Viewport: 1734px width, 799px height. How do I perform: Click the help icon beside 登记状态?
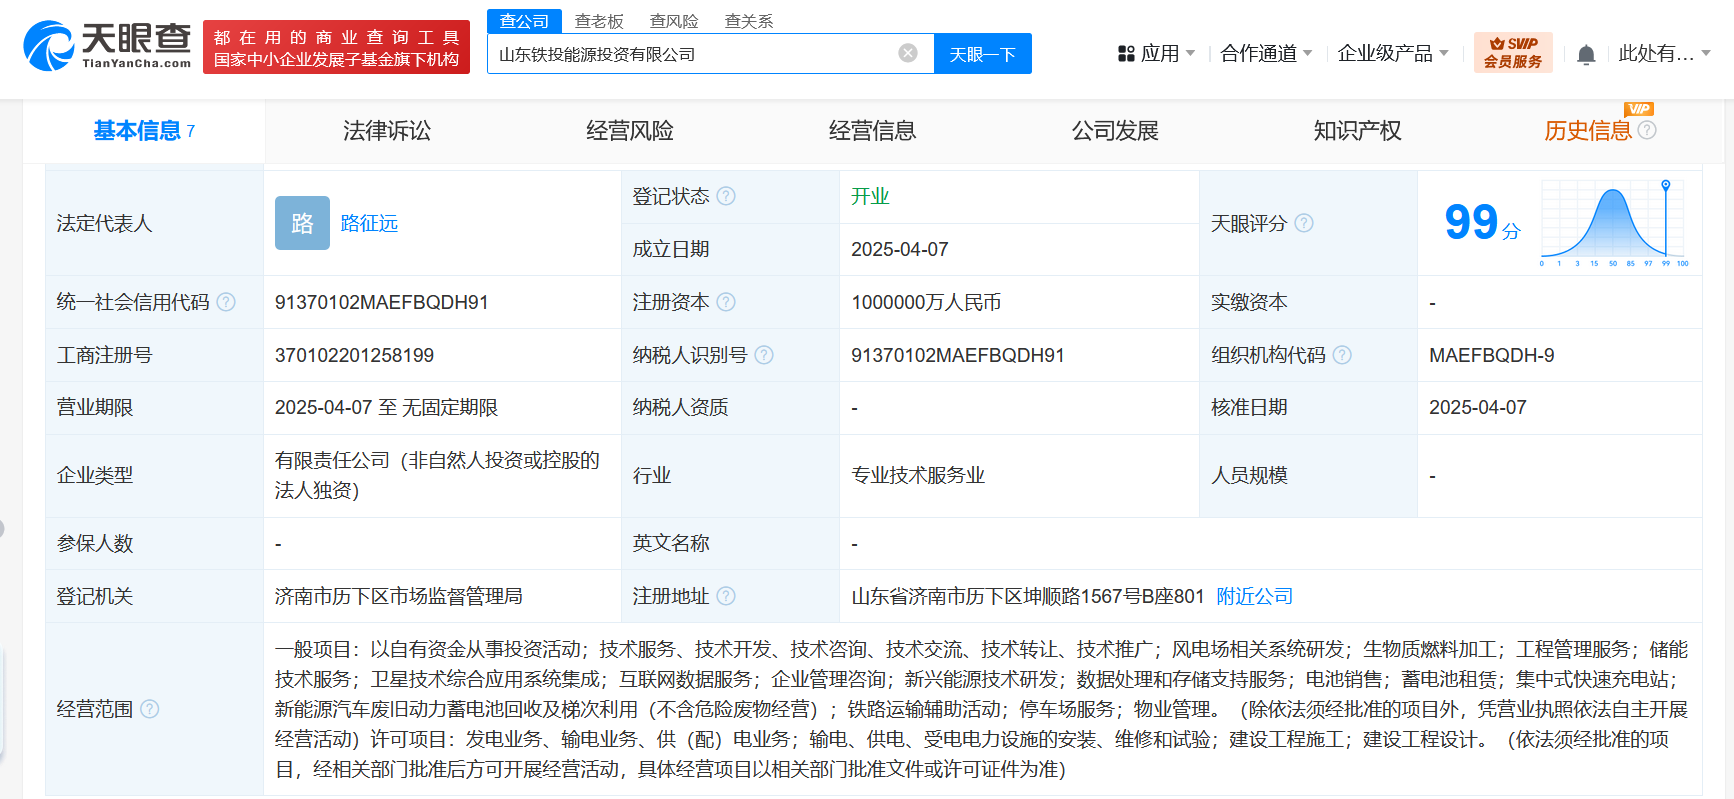point(726,196)
